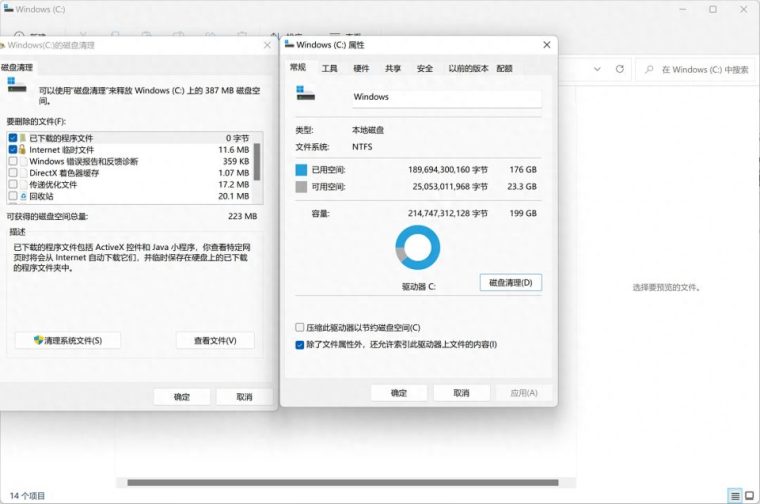This screenshot has height=504, width=760.
Task: Edit the drive name field containing Windows
Action: point(447,97)
